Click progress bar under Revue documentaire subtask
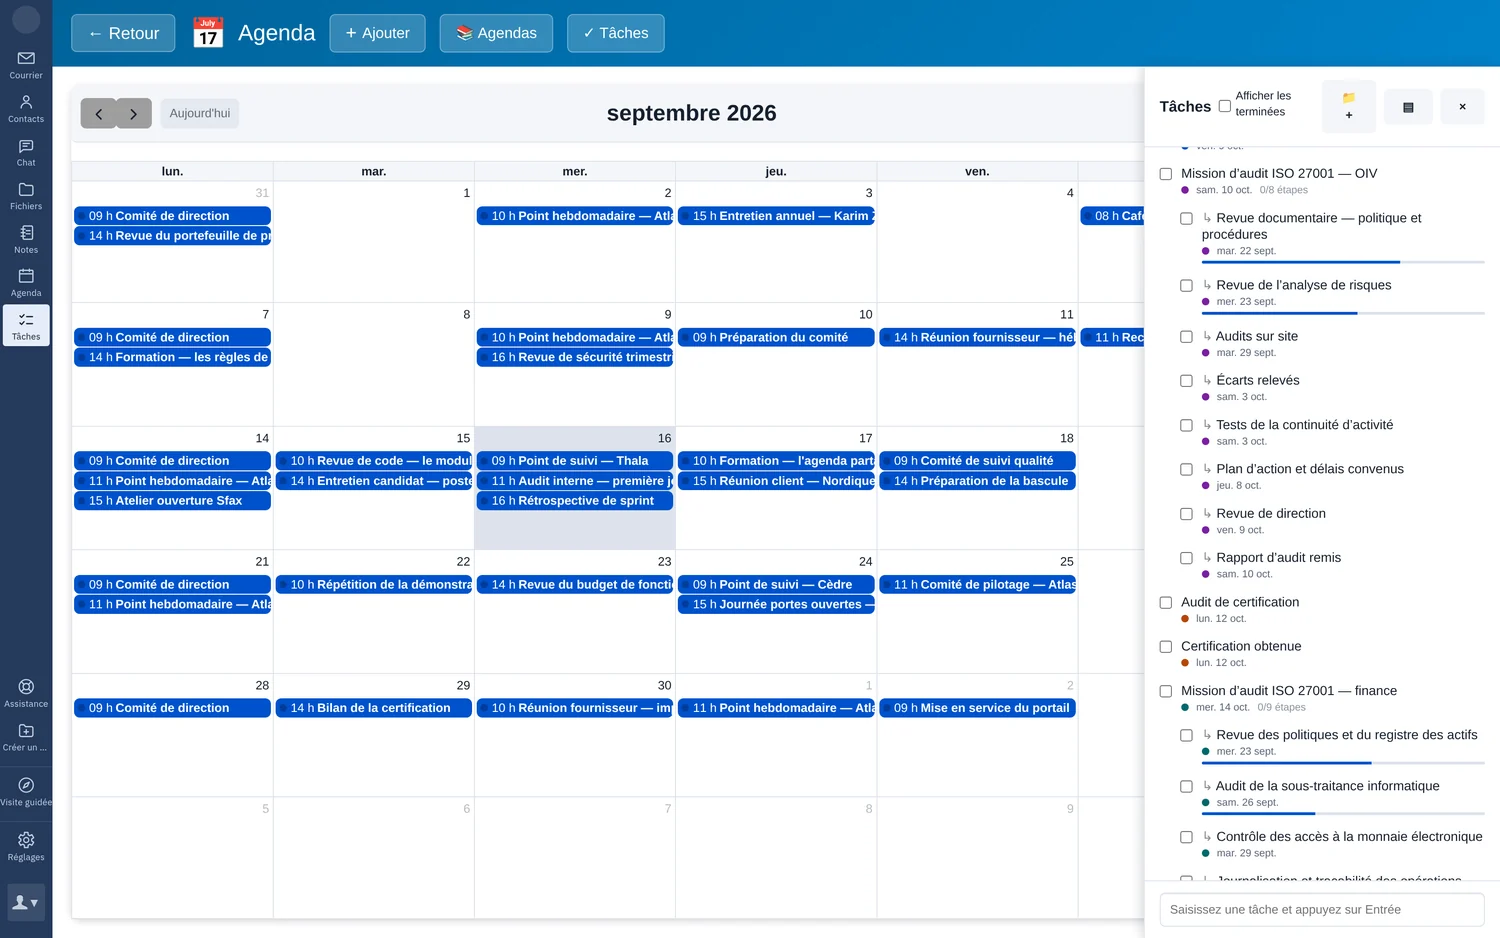 point(1343,262)
